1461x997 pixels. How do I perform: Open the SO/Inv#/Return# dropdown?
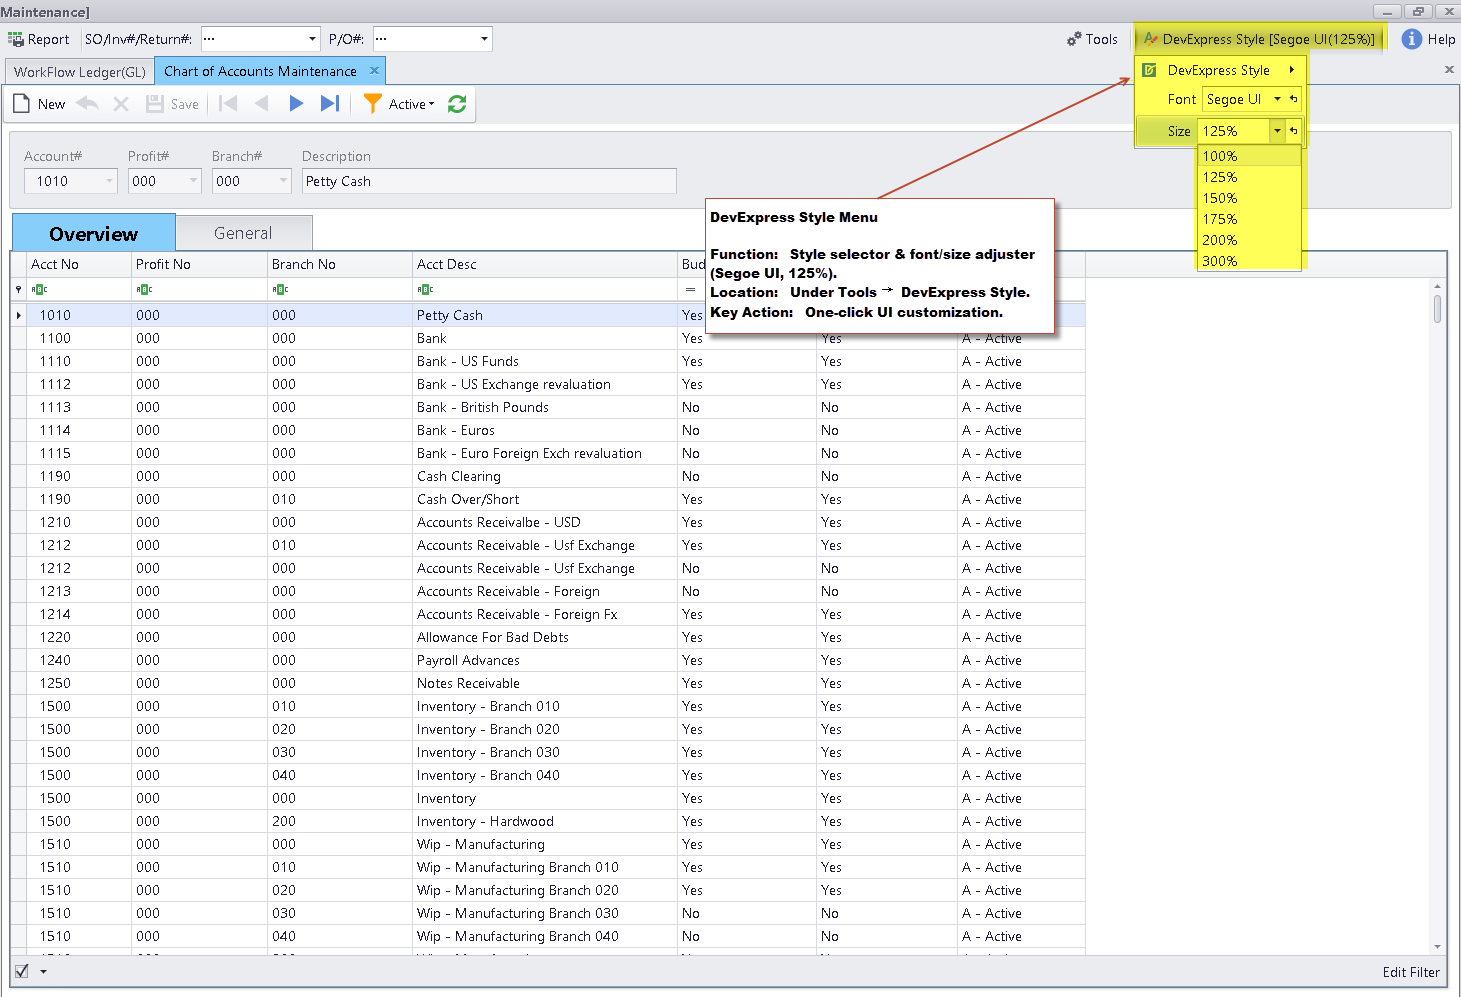coord(312,39)
